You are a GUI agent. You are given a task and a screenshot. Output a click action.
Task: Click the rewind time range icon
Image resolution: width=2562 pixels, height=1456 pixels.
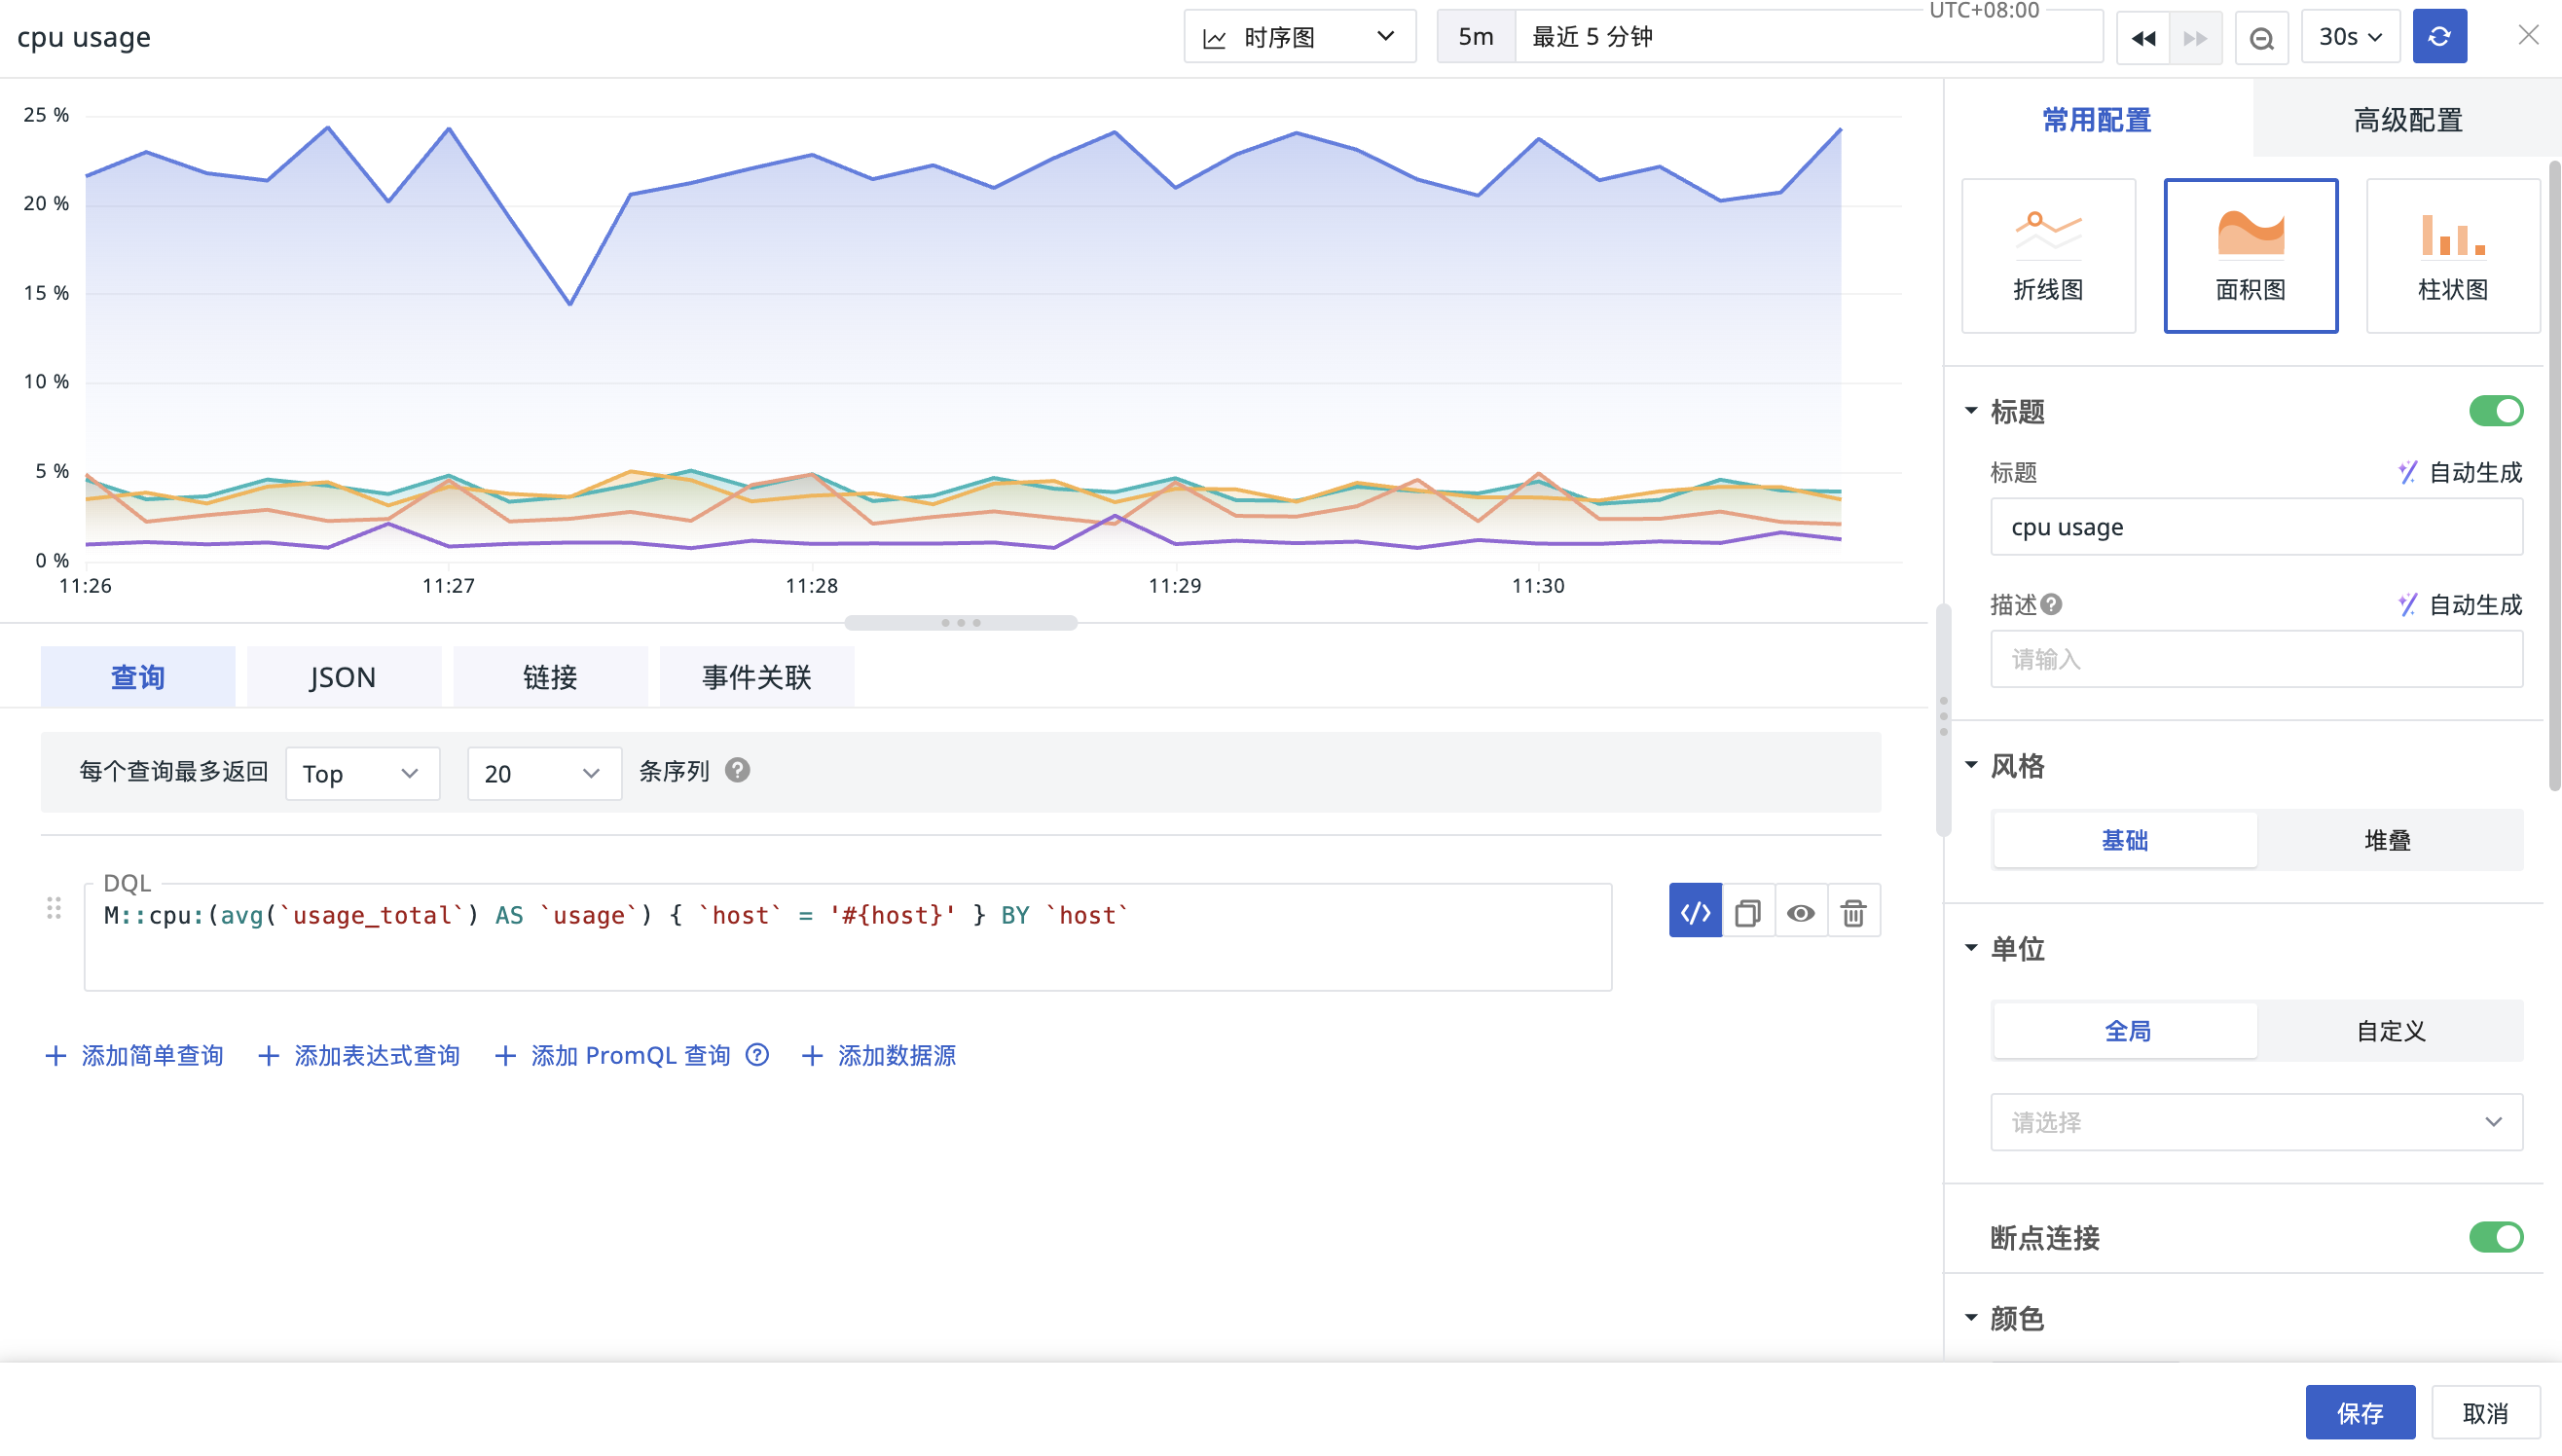click(2142, 38)
